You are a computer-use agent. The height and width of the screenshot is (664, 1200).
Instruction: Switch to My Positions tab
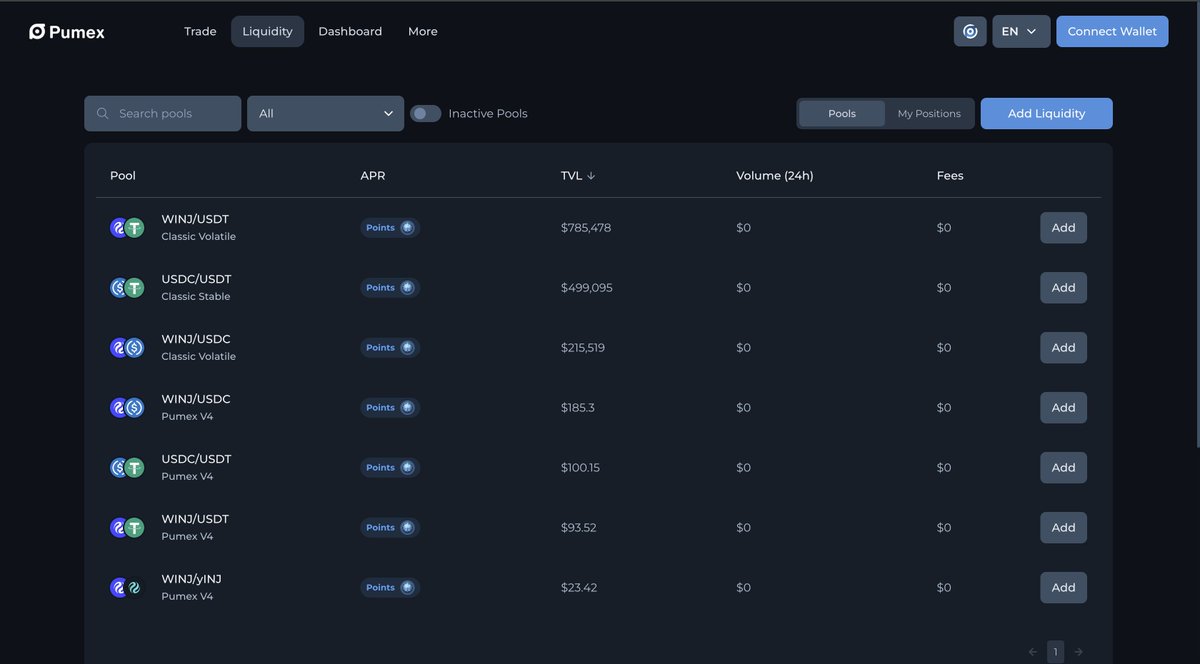pos(929,114)
